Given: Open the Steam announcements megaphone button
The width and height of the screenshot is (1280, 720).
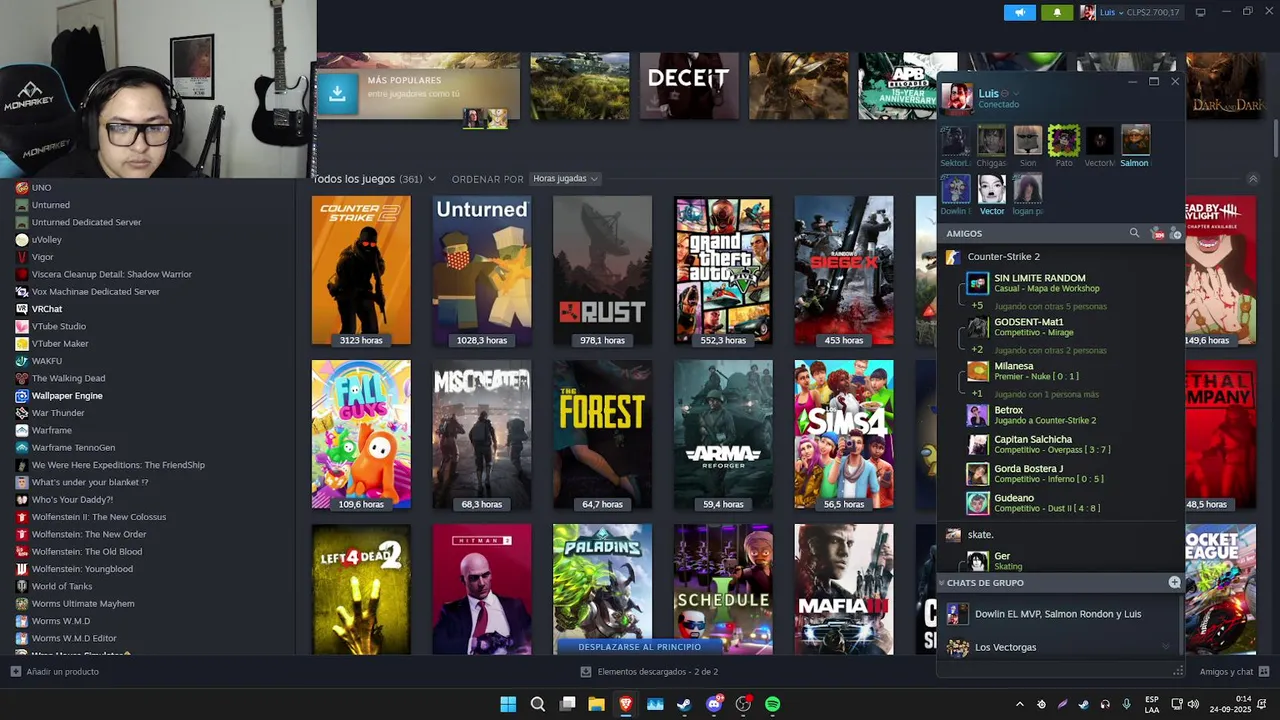Looking at the screenshot, I should tap(1020, 12).
